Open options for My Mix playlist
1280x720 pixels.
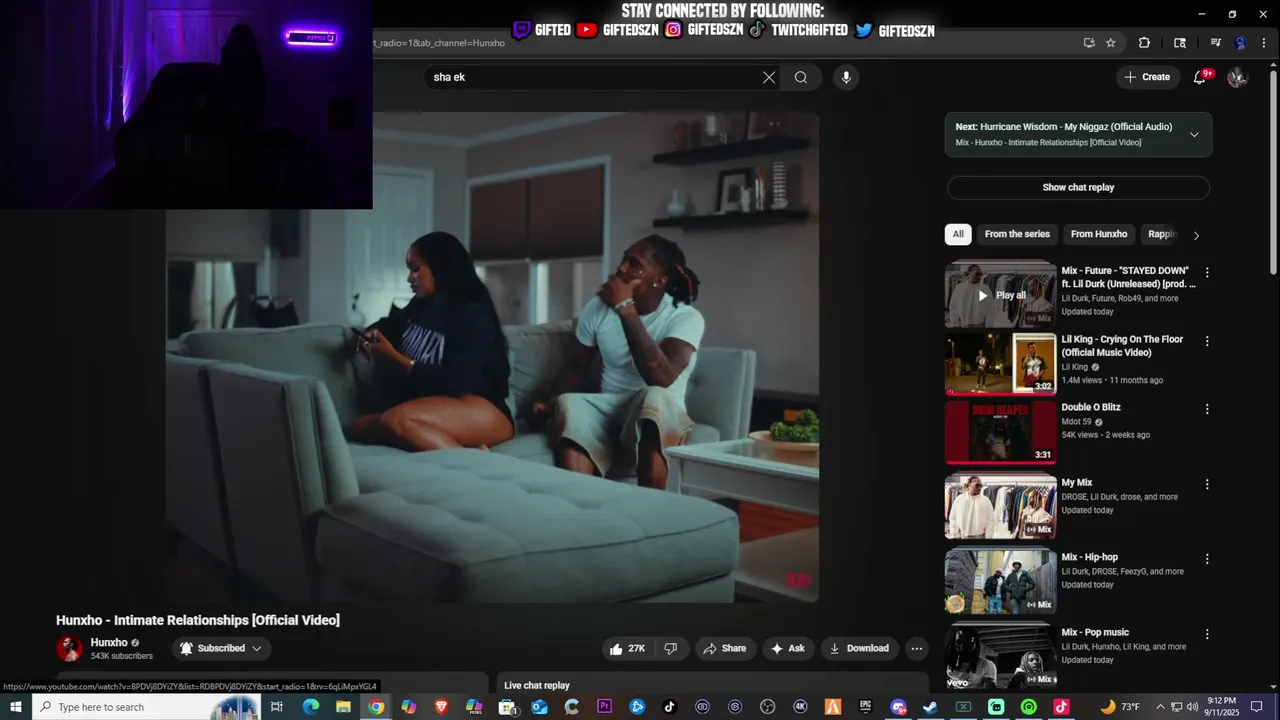(x=1207, y=484)
